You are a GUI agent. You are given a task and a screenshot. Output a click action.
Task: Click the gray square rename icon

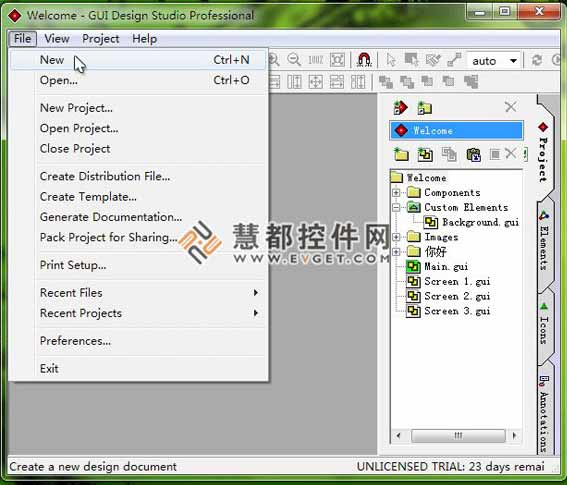[x=495, y=154]
